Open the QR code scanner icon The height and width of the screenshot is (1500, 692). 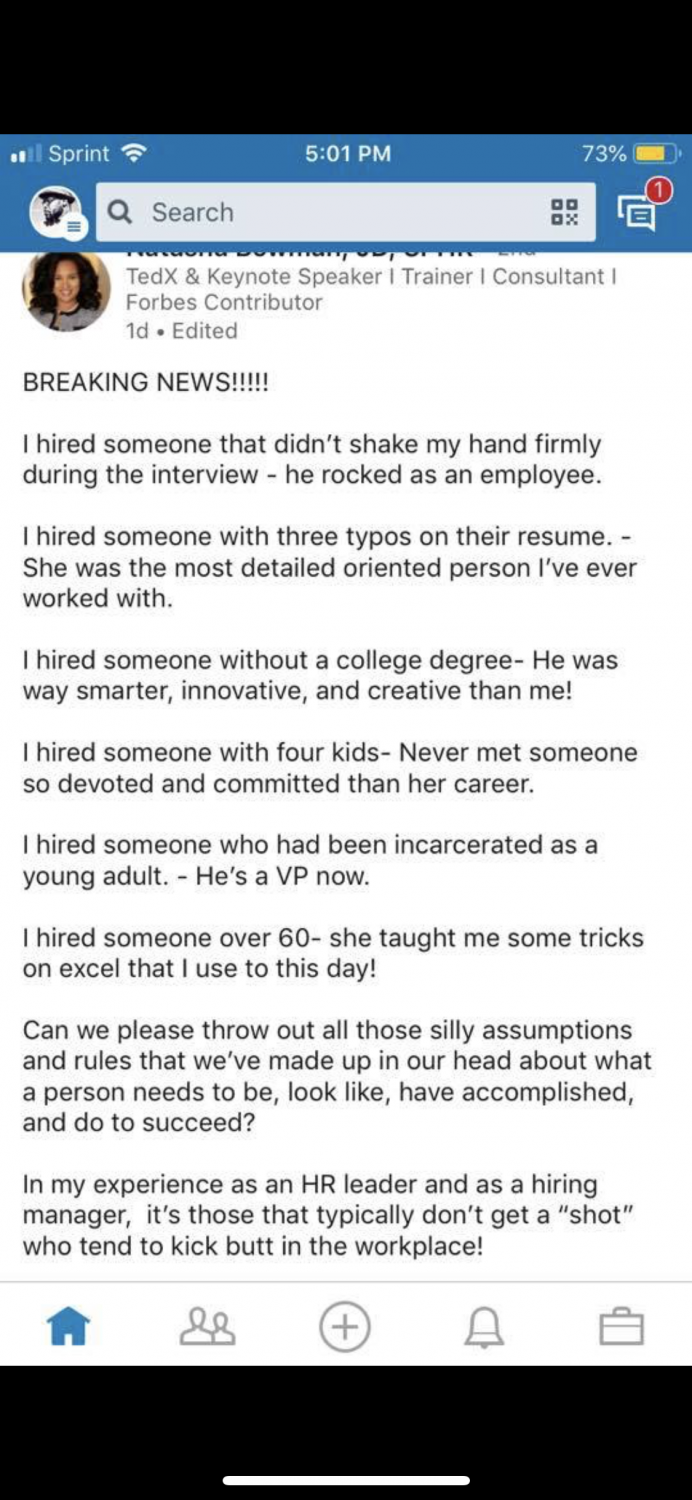[x=565, y=212]
